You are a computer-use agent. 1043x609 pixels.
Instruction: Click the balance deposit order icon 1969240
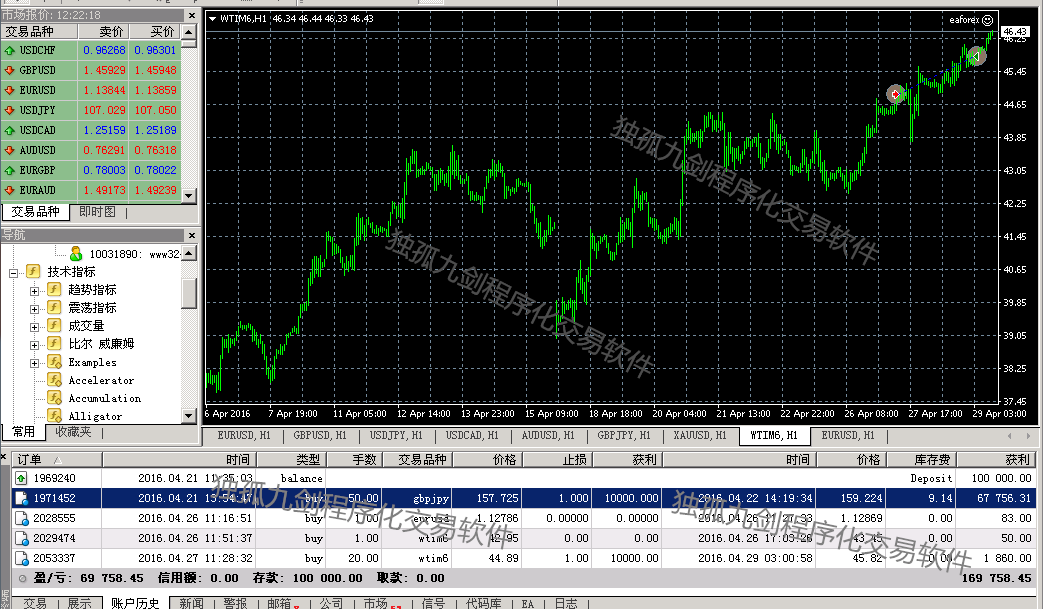pos(22,478)
